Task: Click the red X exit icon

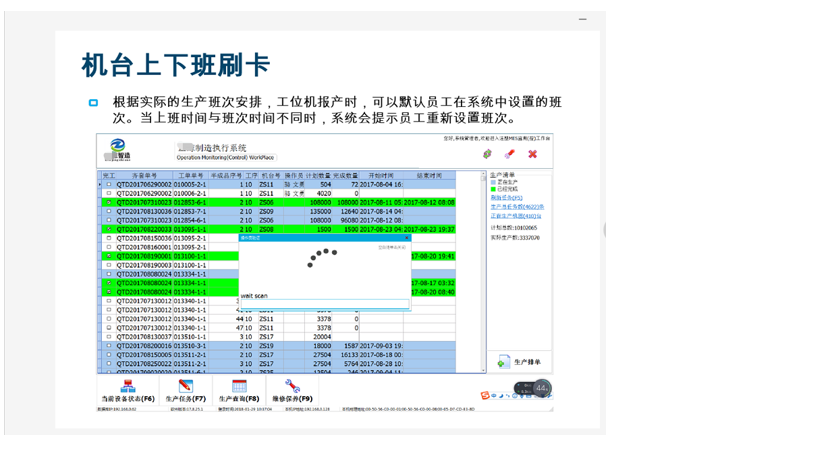Action: 532,154
